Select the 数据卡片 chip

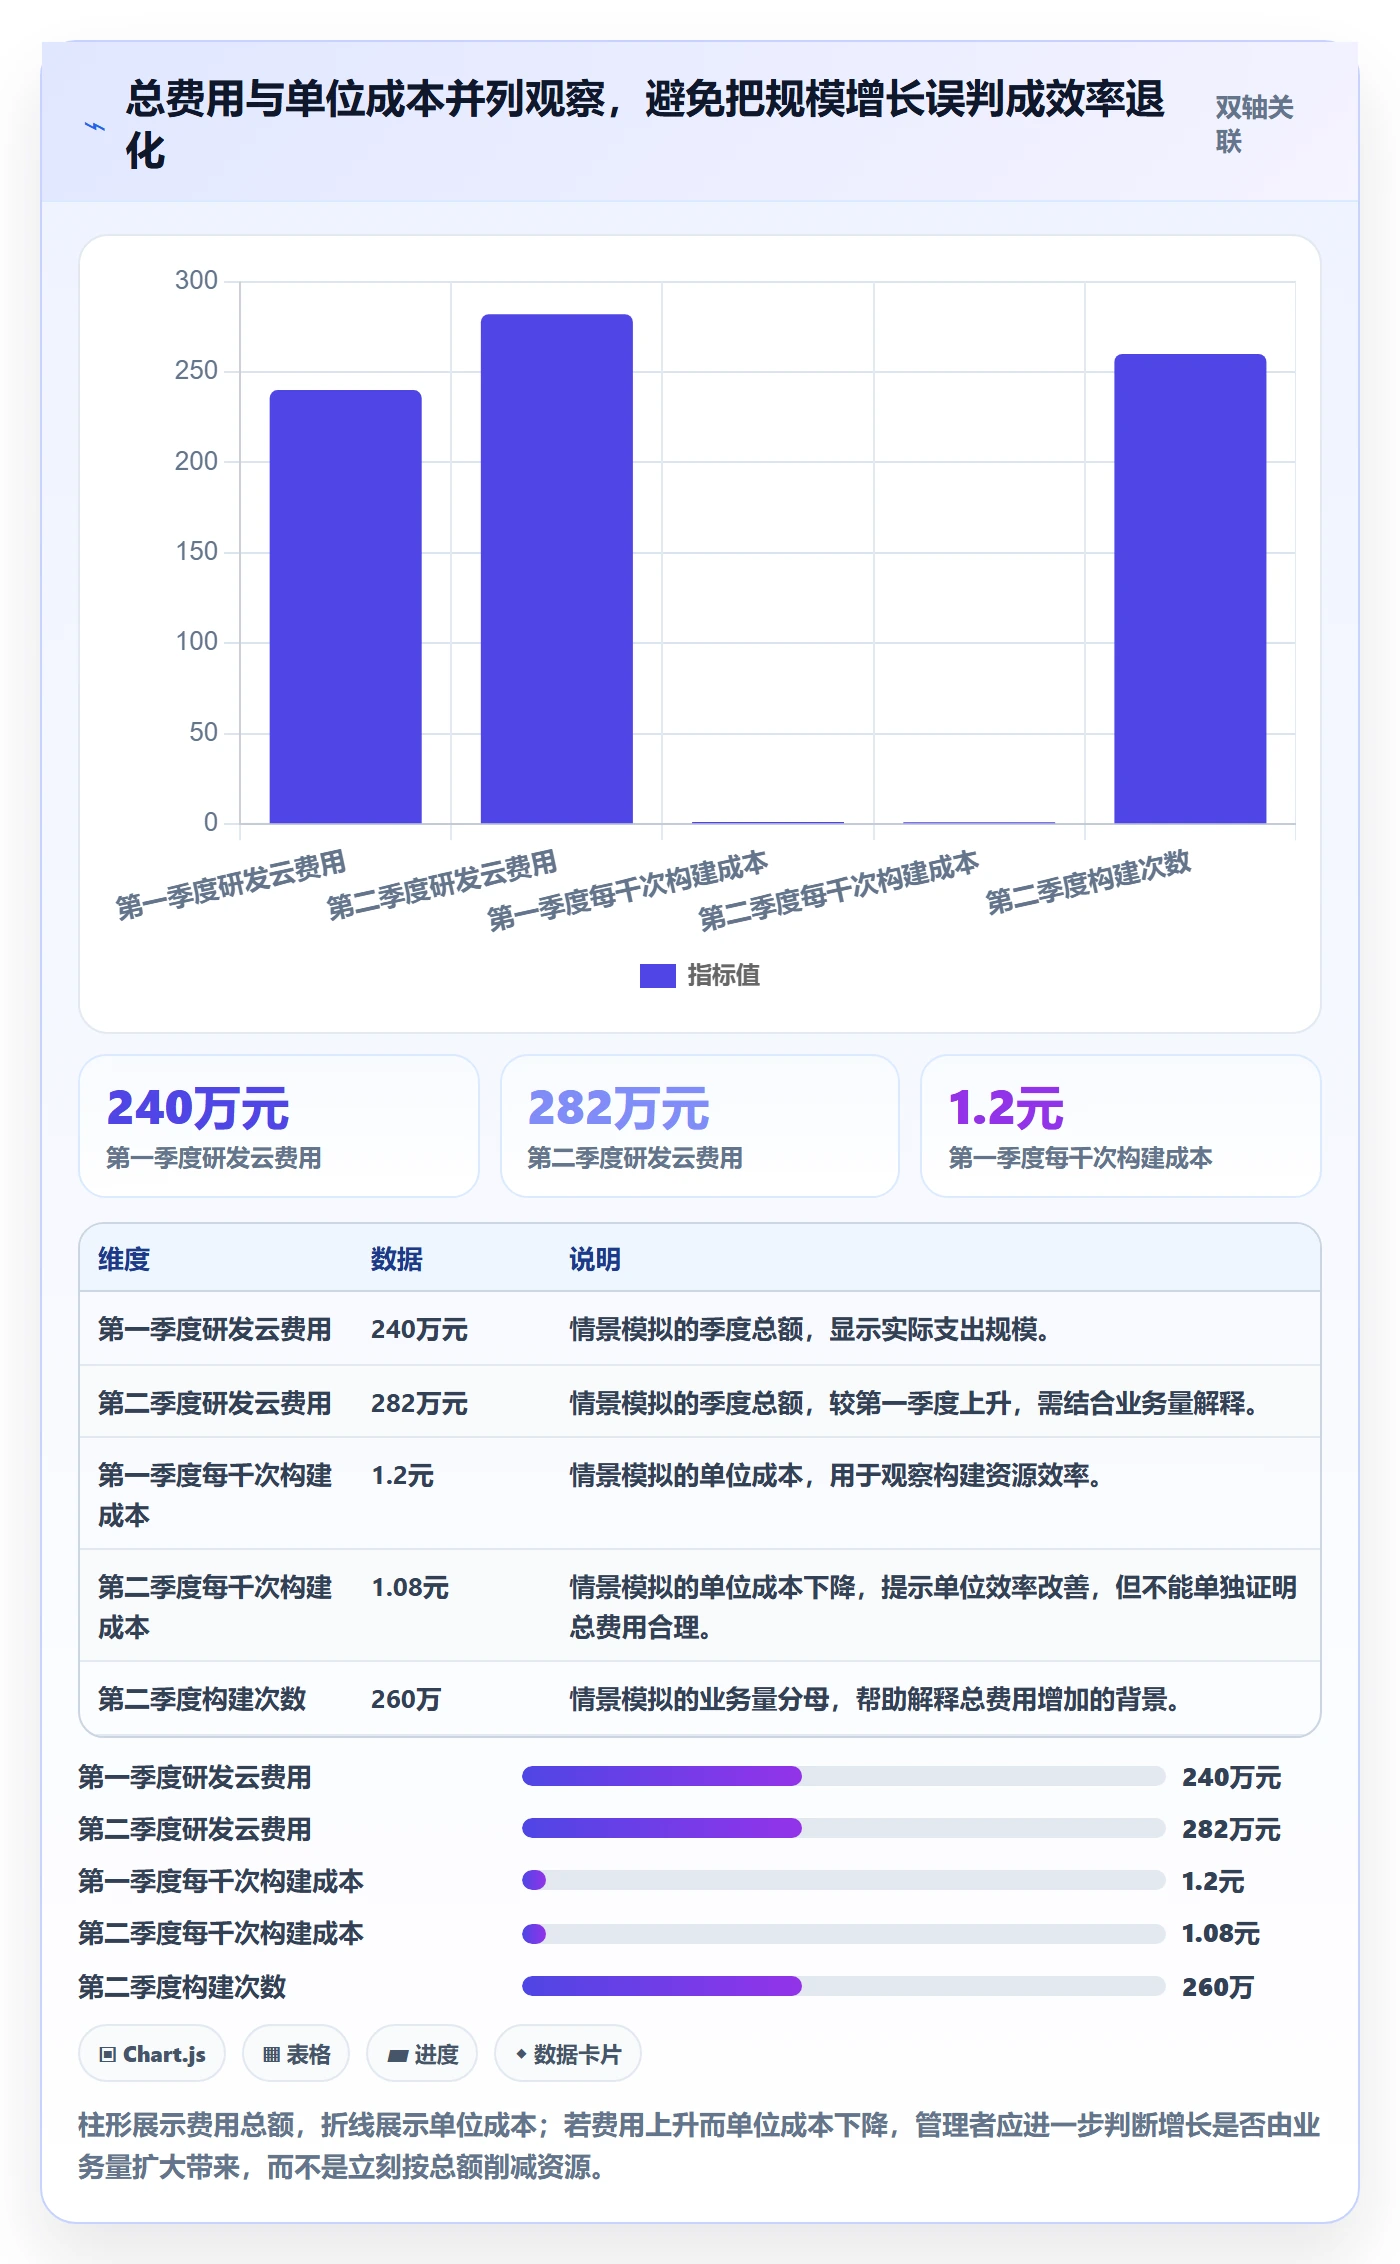pos(568,2054)
